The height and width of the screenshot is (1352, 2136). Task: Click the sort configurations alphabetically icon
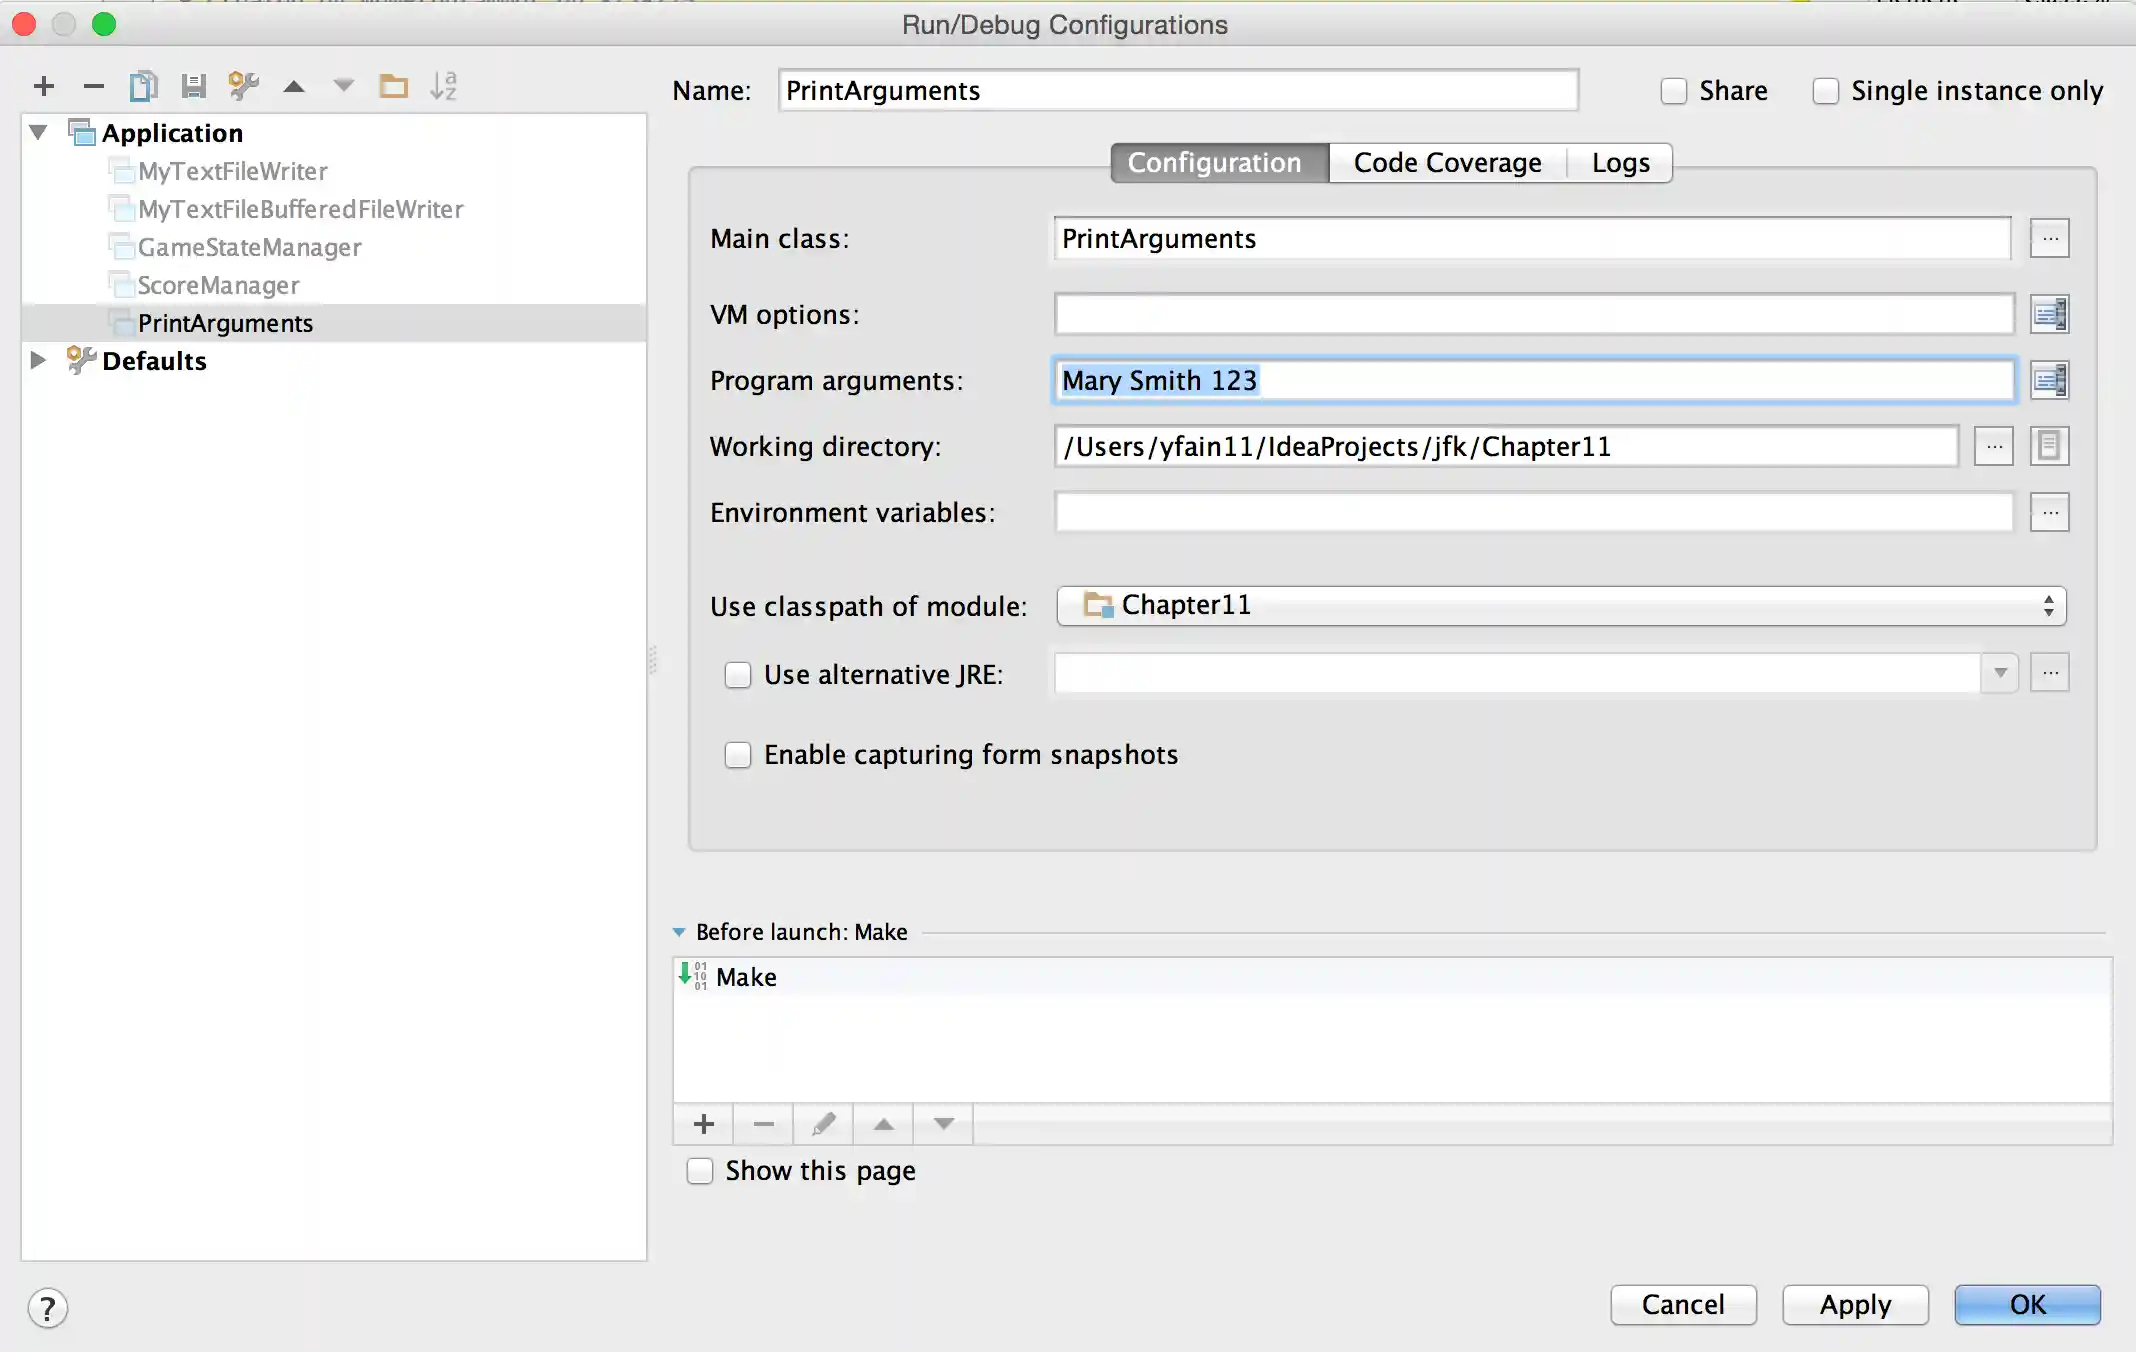(443, 86)
